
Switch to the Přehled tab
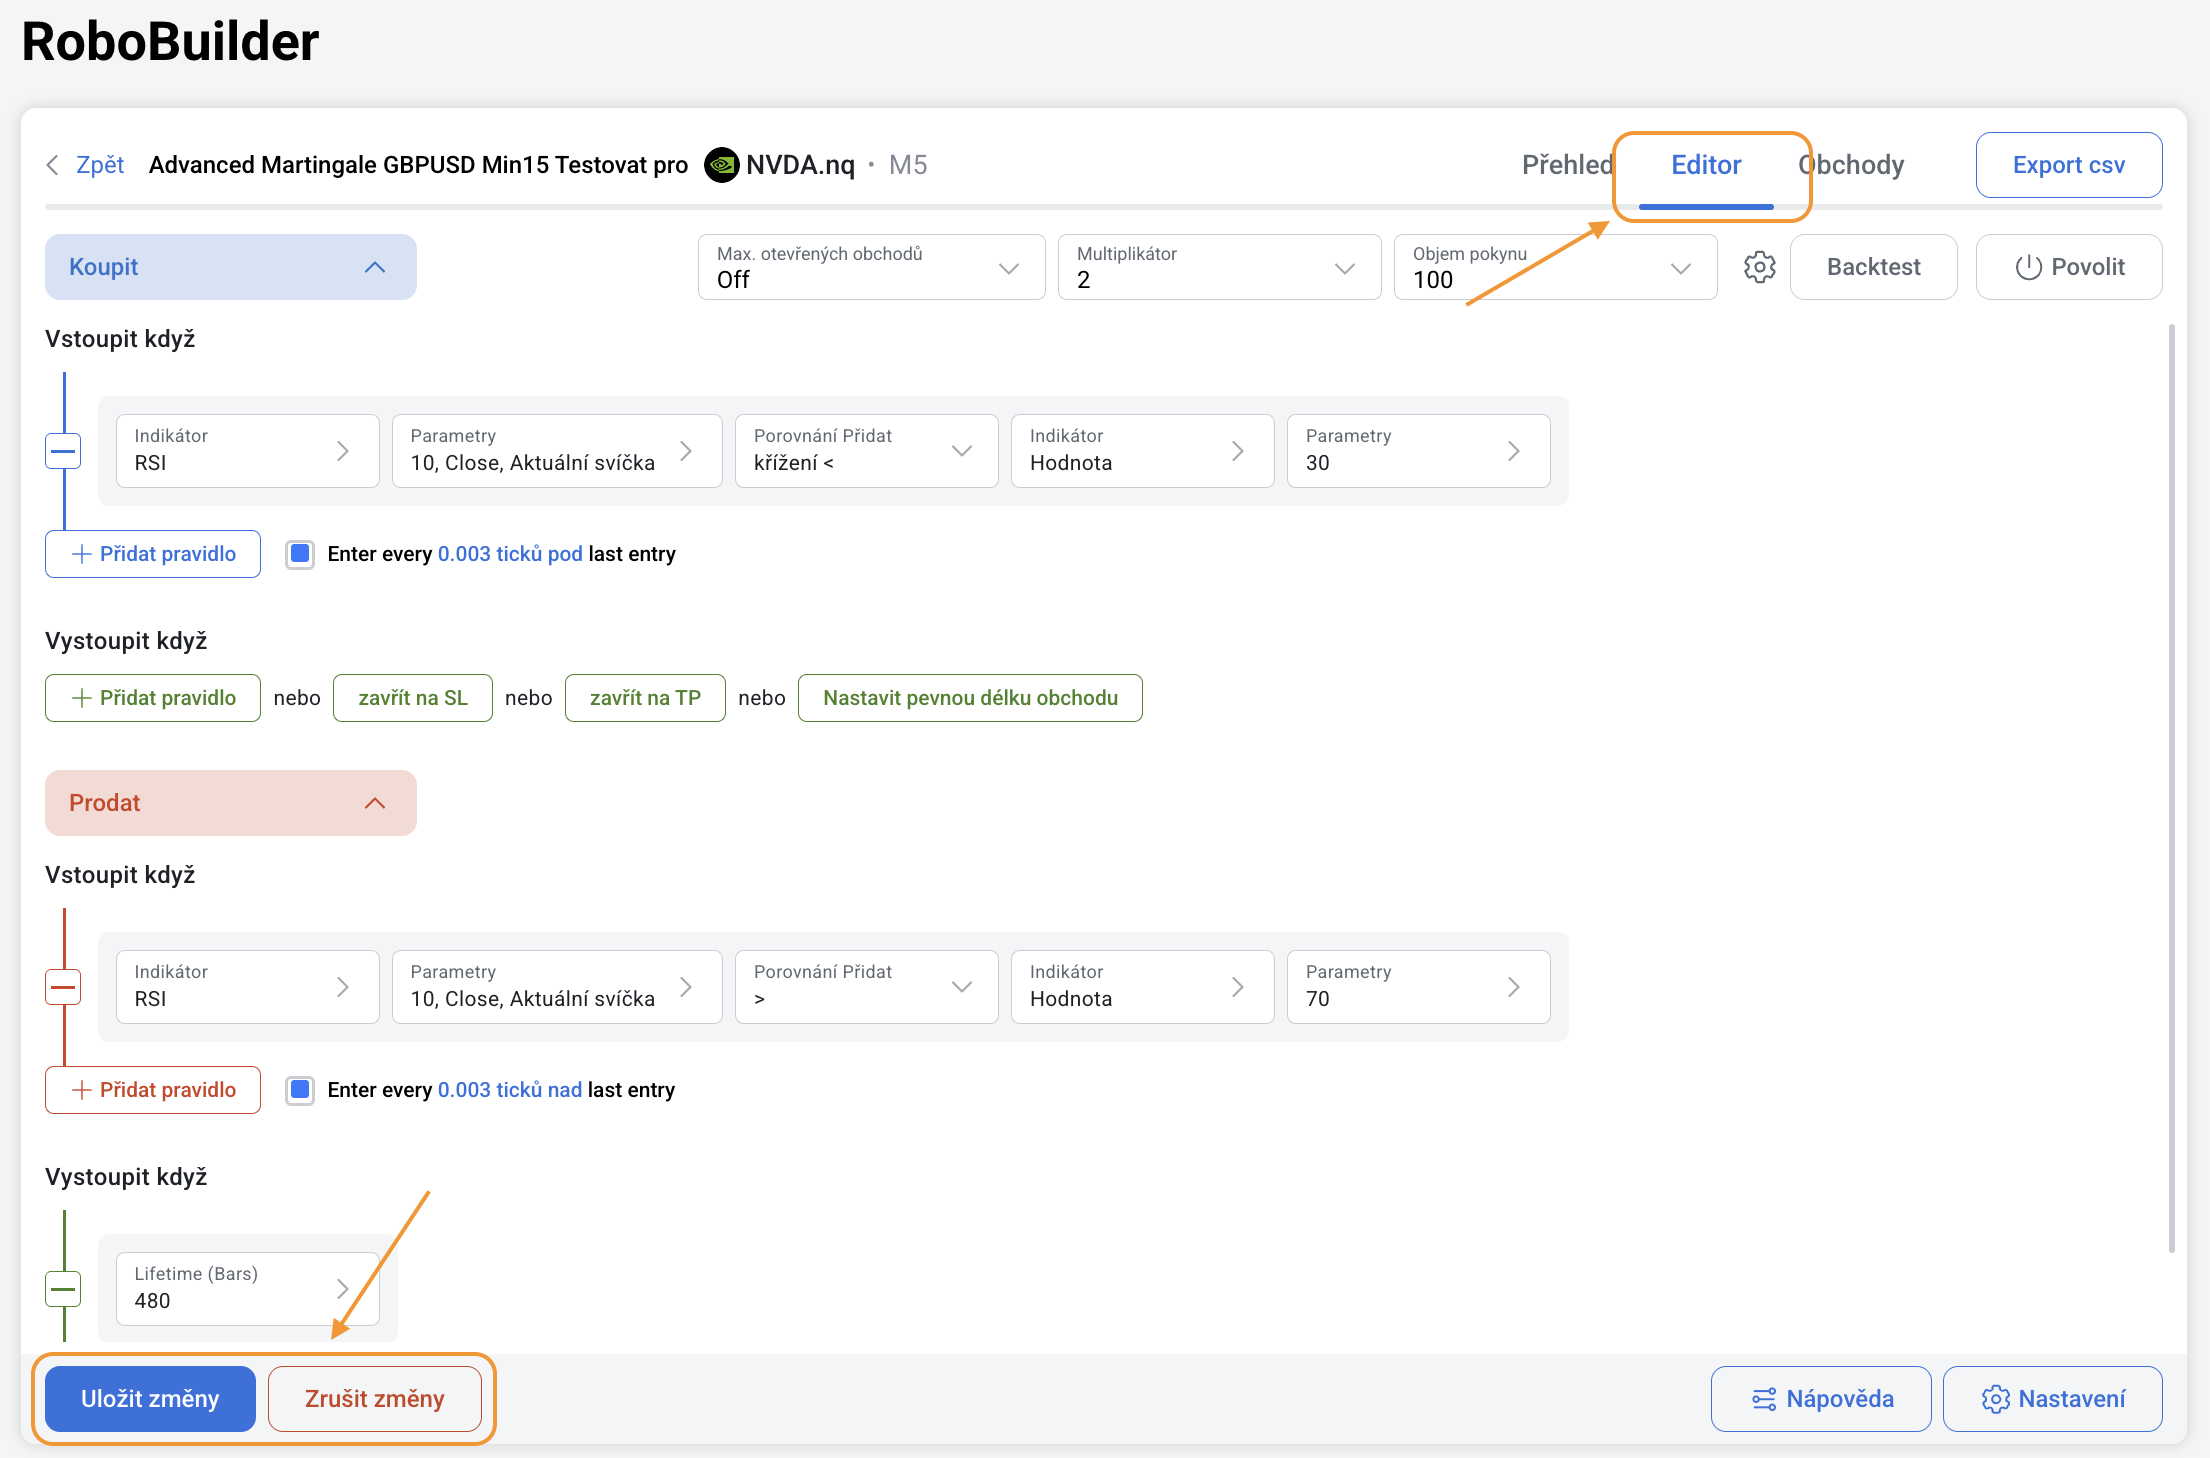coord(1566,165)
